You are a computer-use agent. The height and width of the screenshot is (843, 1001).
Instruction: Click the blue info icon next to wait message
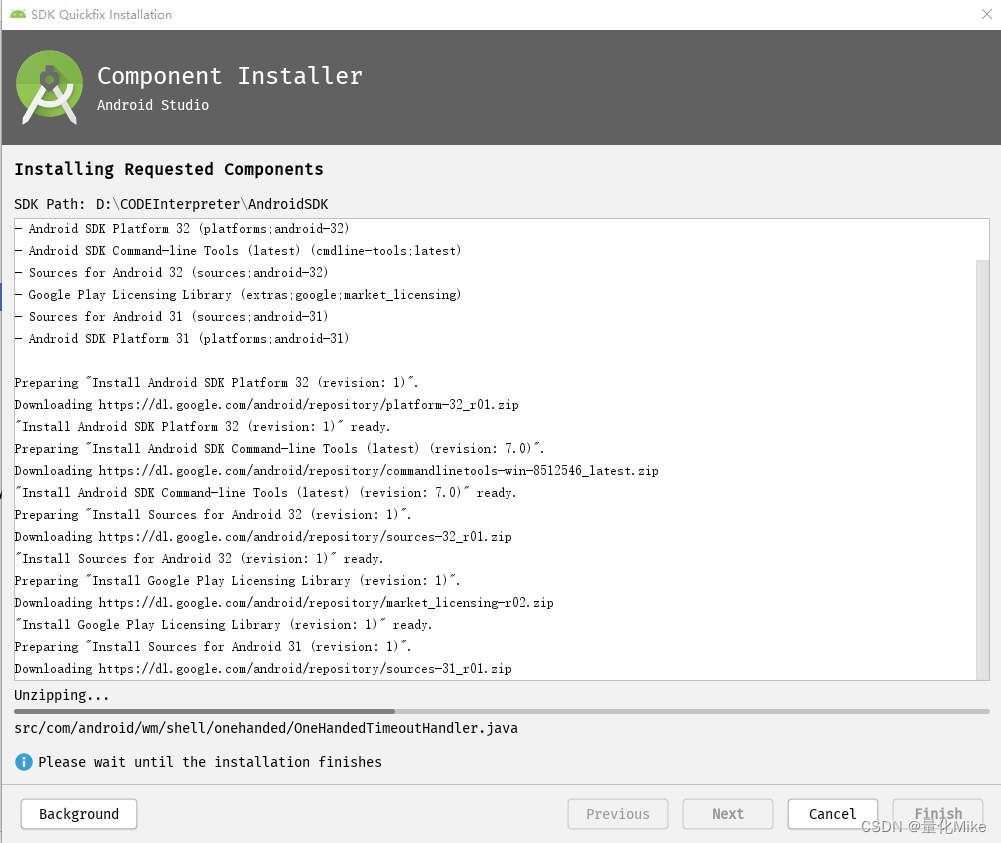pos(22,762)
